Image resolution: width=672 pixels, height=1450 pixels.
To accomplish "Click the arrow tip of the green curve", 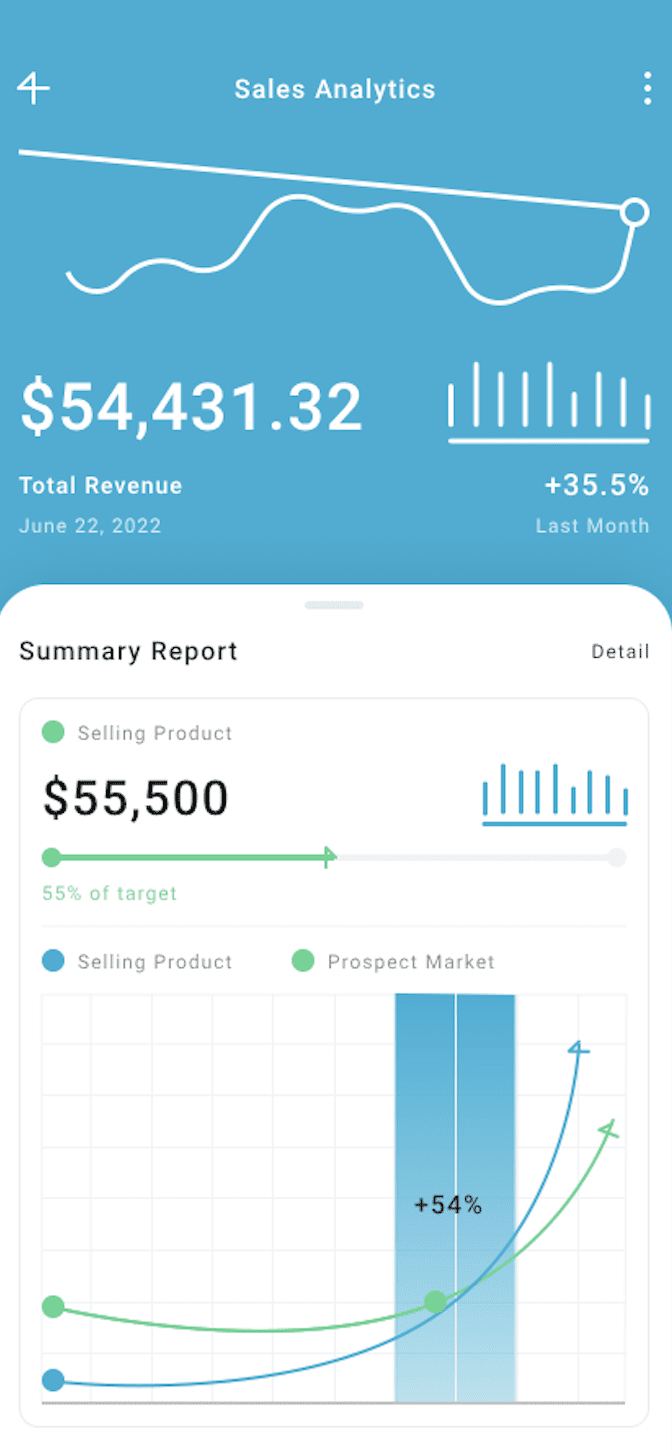I will (x=608, y=1129).
